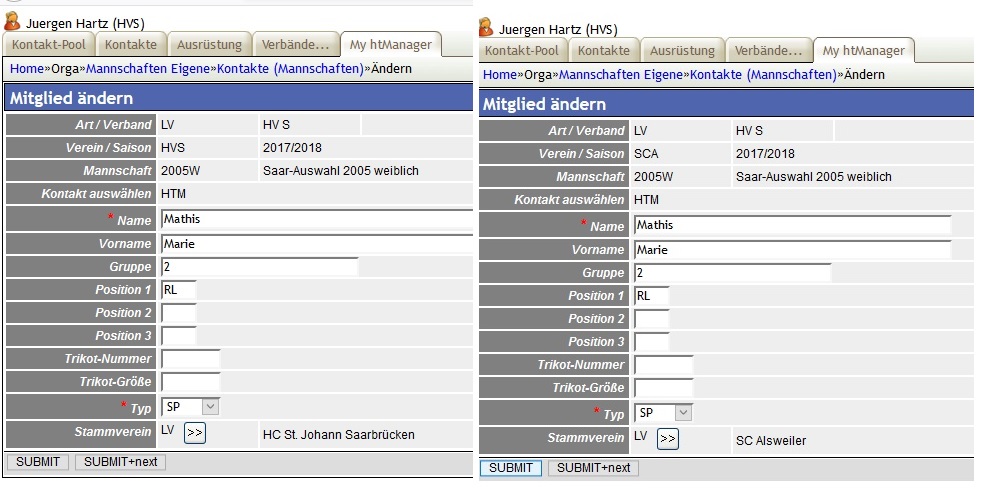This screenshot has width=985, height=491.
Task: Switch to the Kontakt-Pool tab in the left panel
Action: tap(49, 45)
